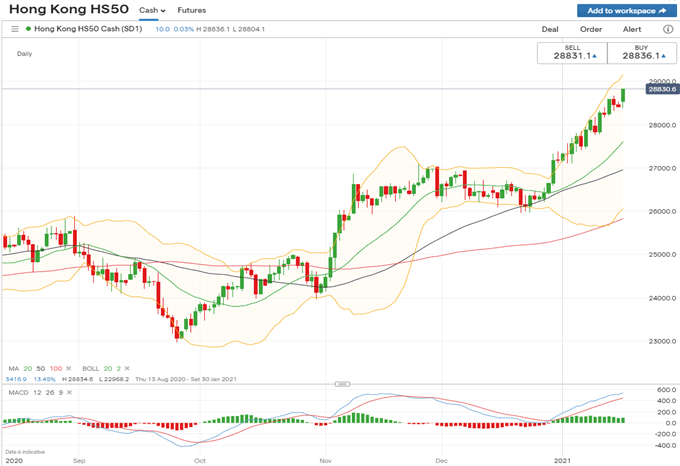Viewport: 680px width, 466px height.
Task: Click the Oct label on the time axis
Action: (200, 460)
